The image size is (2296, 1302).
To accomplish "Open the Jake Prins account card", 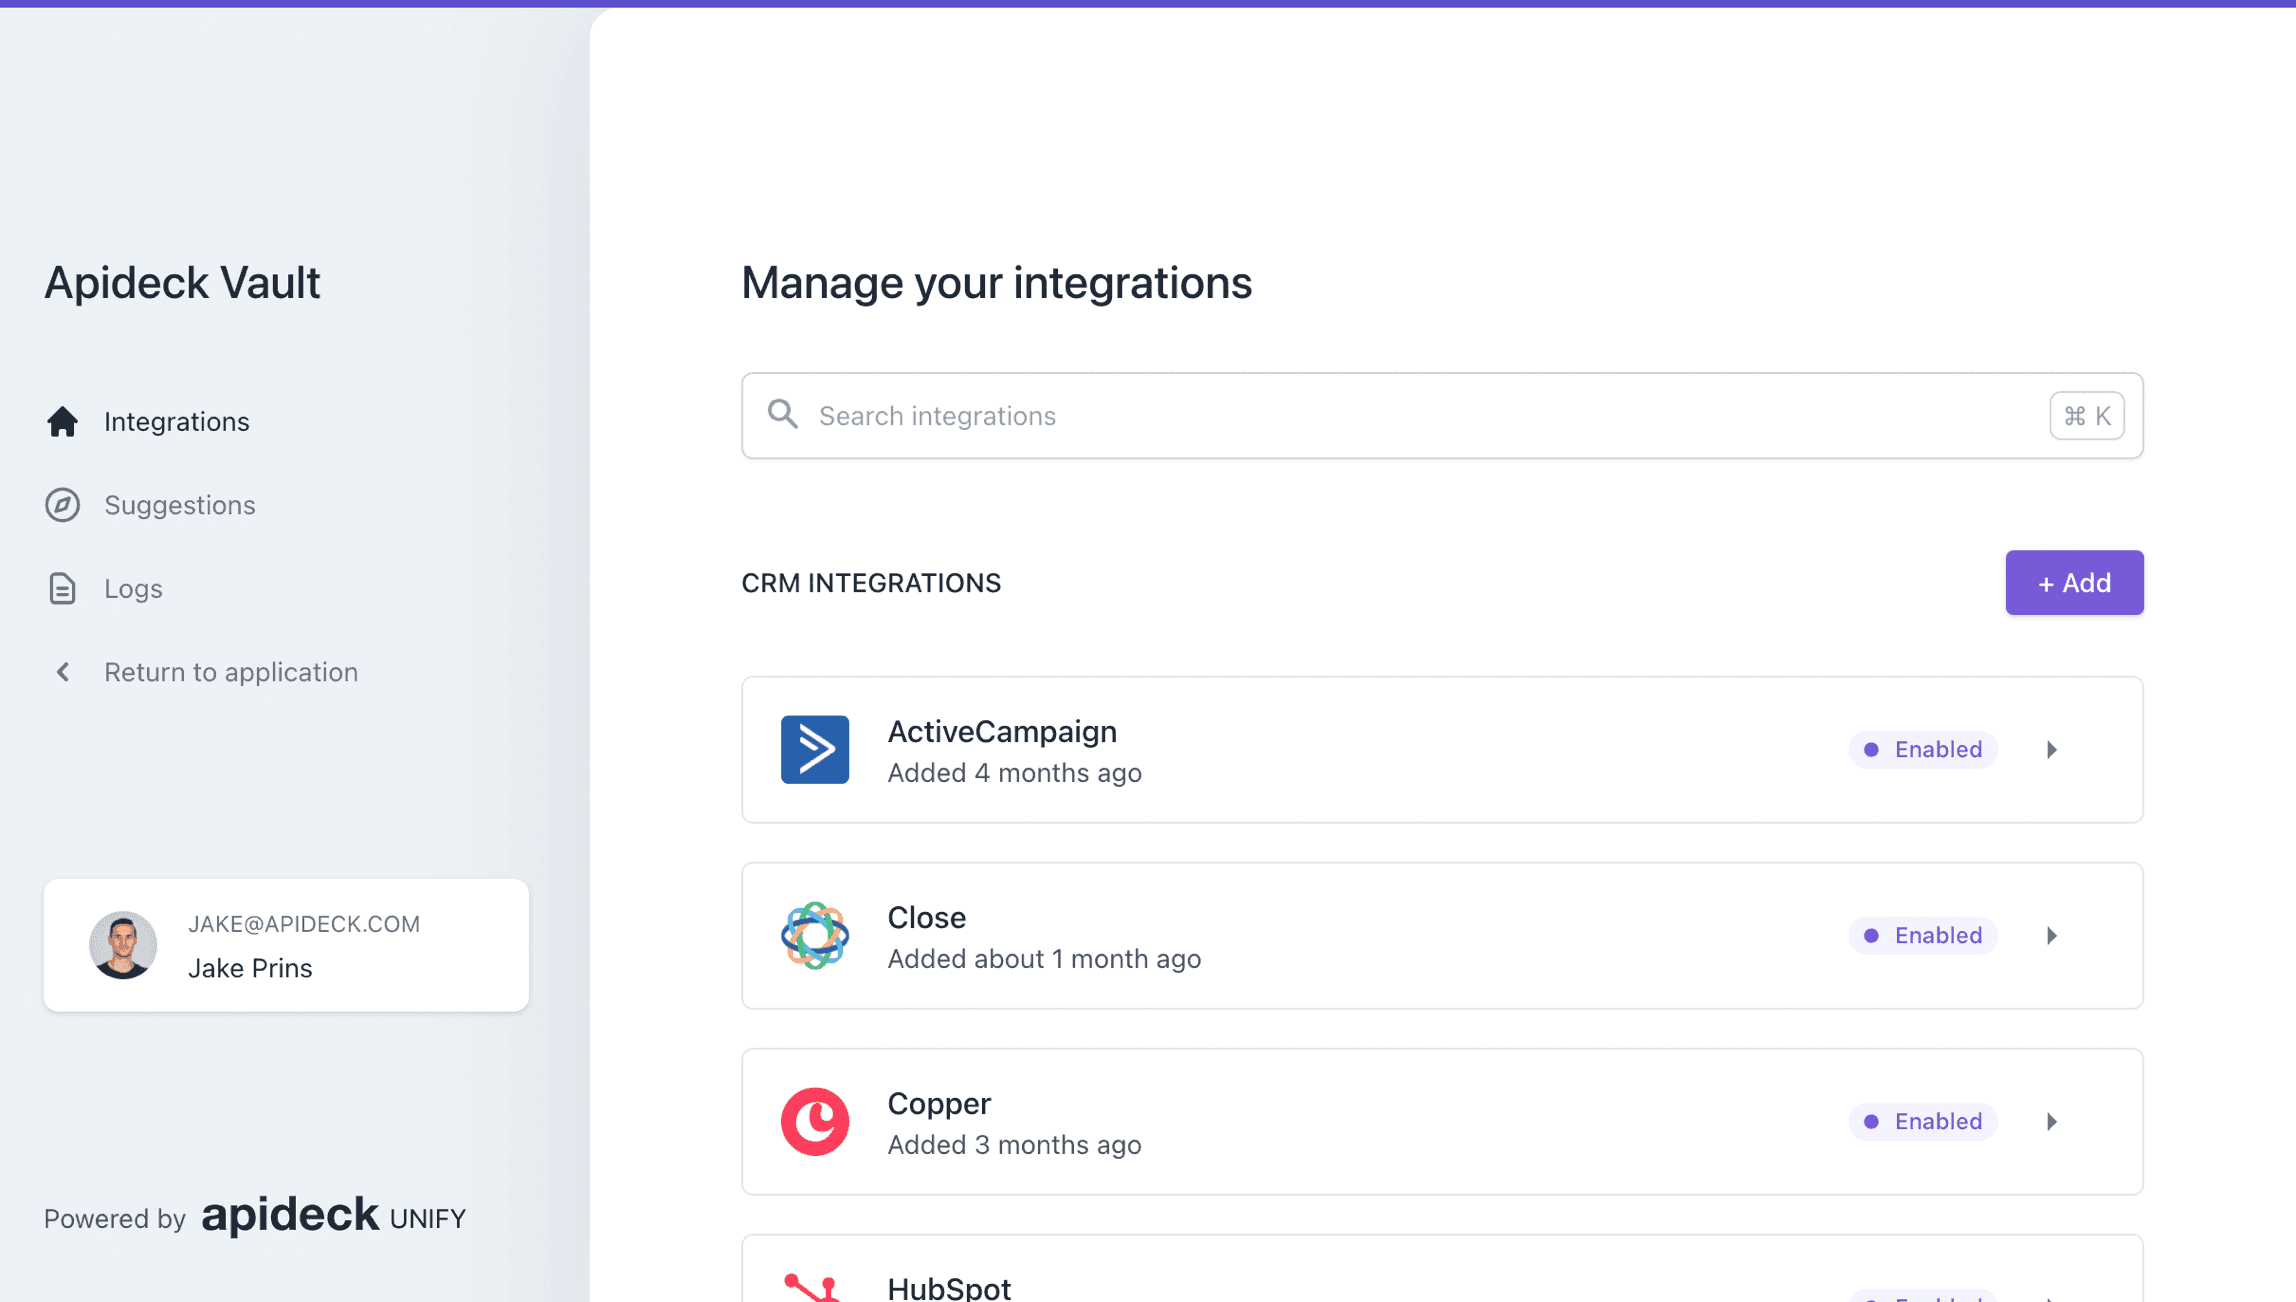I will coord(286,945).
